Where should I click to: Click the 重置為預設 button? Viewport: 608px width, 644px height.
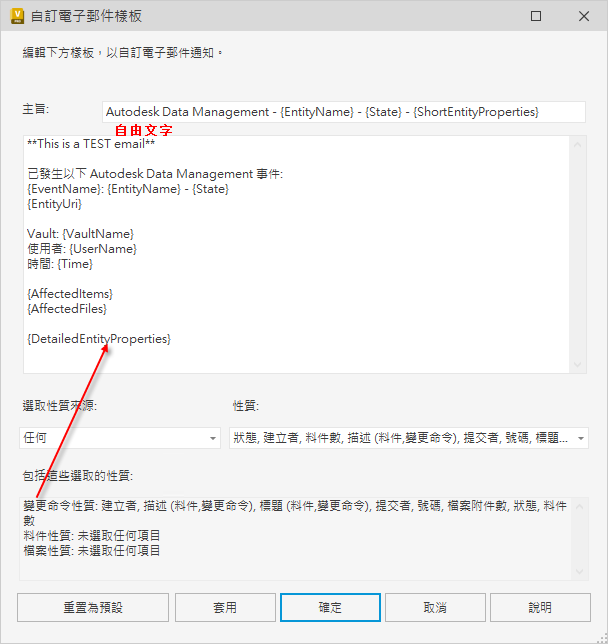point(93,607)
